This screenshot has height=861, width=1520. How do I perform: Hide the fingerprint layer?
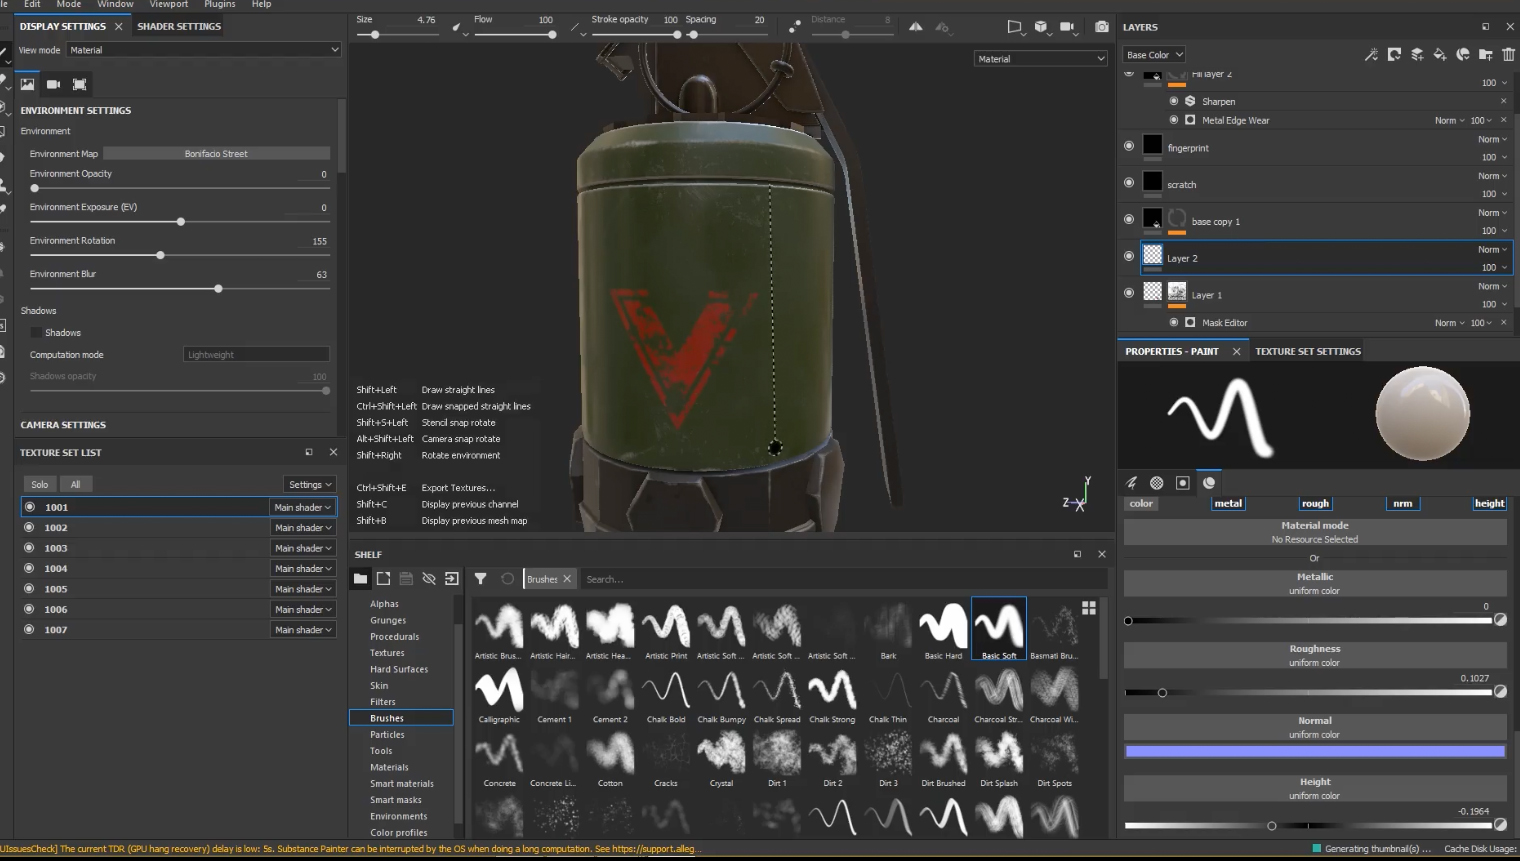tap(1129, 146)
